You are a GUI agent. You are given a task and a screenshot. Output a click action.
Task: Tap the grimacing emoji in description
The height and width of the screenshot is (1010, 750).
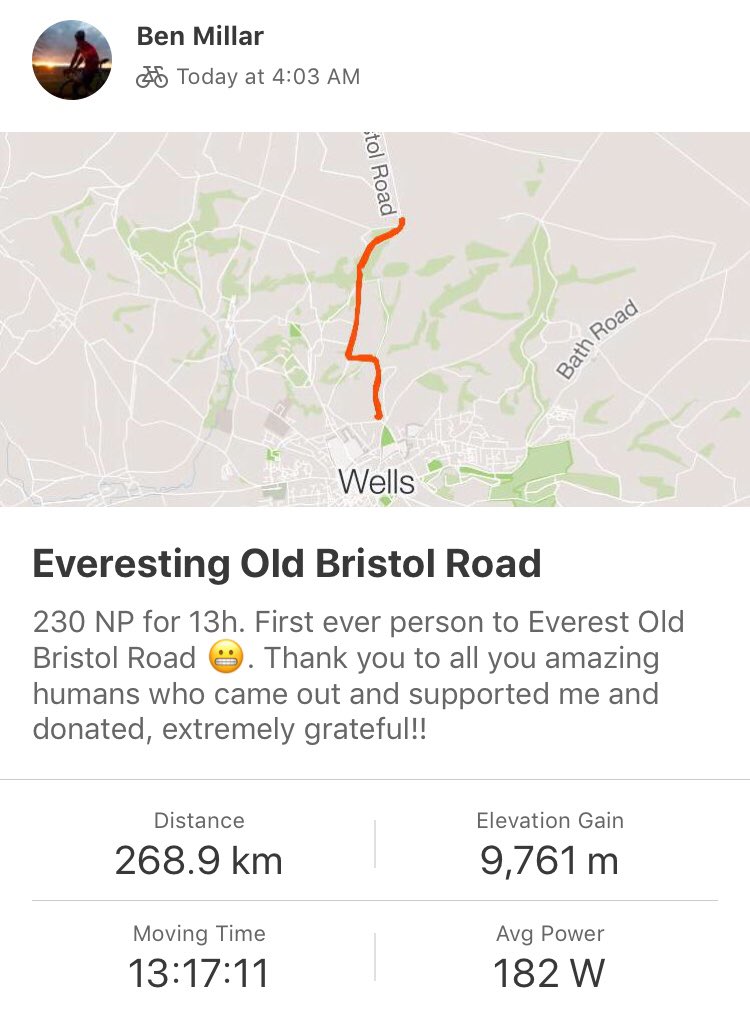[x=226, y=658]
